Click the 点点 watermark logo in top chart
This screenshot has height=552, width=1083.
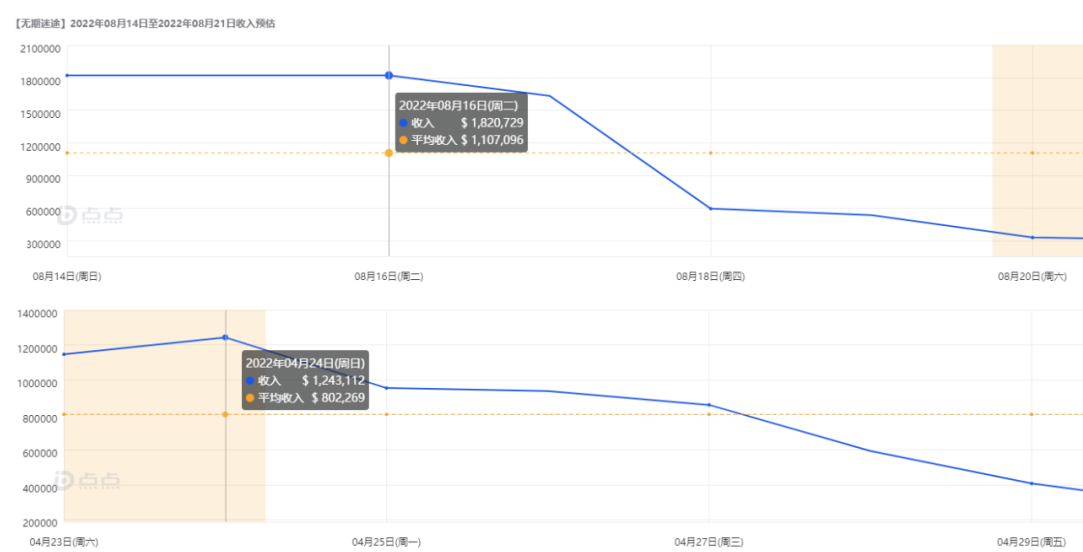pyautogui.click(x=90, y=216)
